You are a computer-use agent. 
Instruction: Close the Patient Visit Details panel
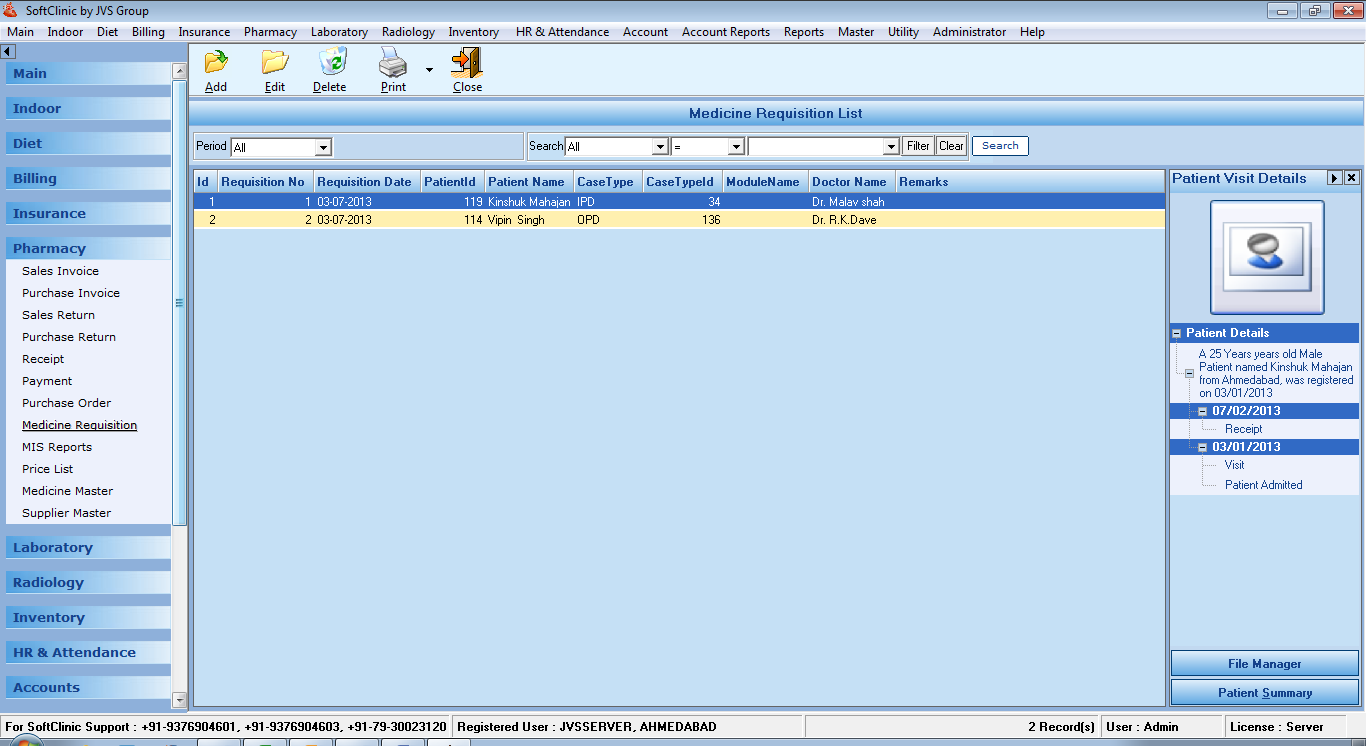pos(1351,178)
